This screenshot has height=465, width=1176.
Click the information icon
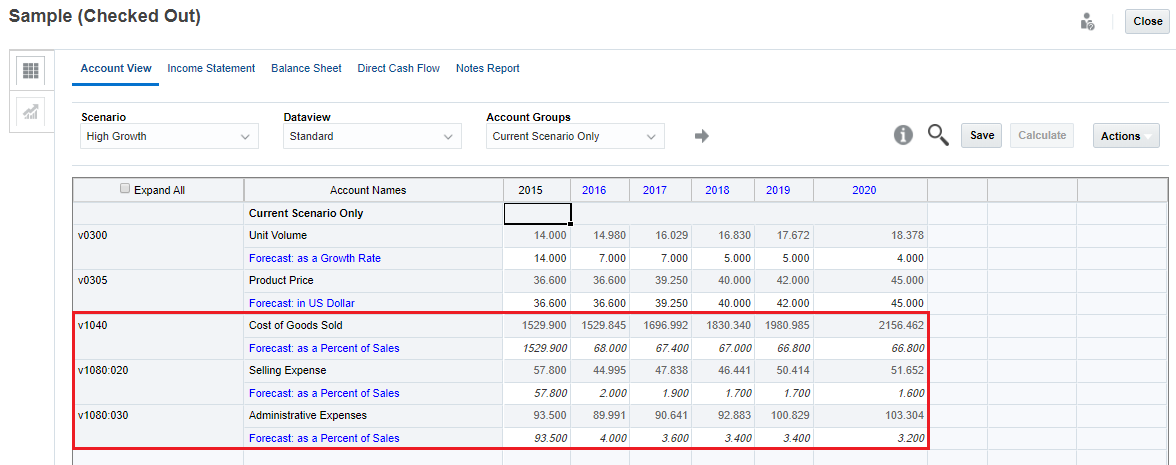click(x=903, y=136)
